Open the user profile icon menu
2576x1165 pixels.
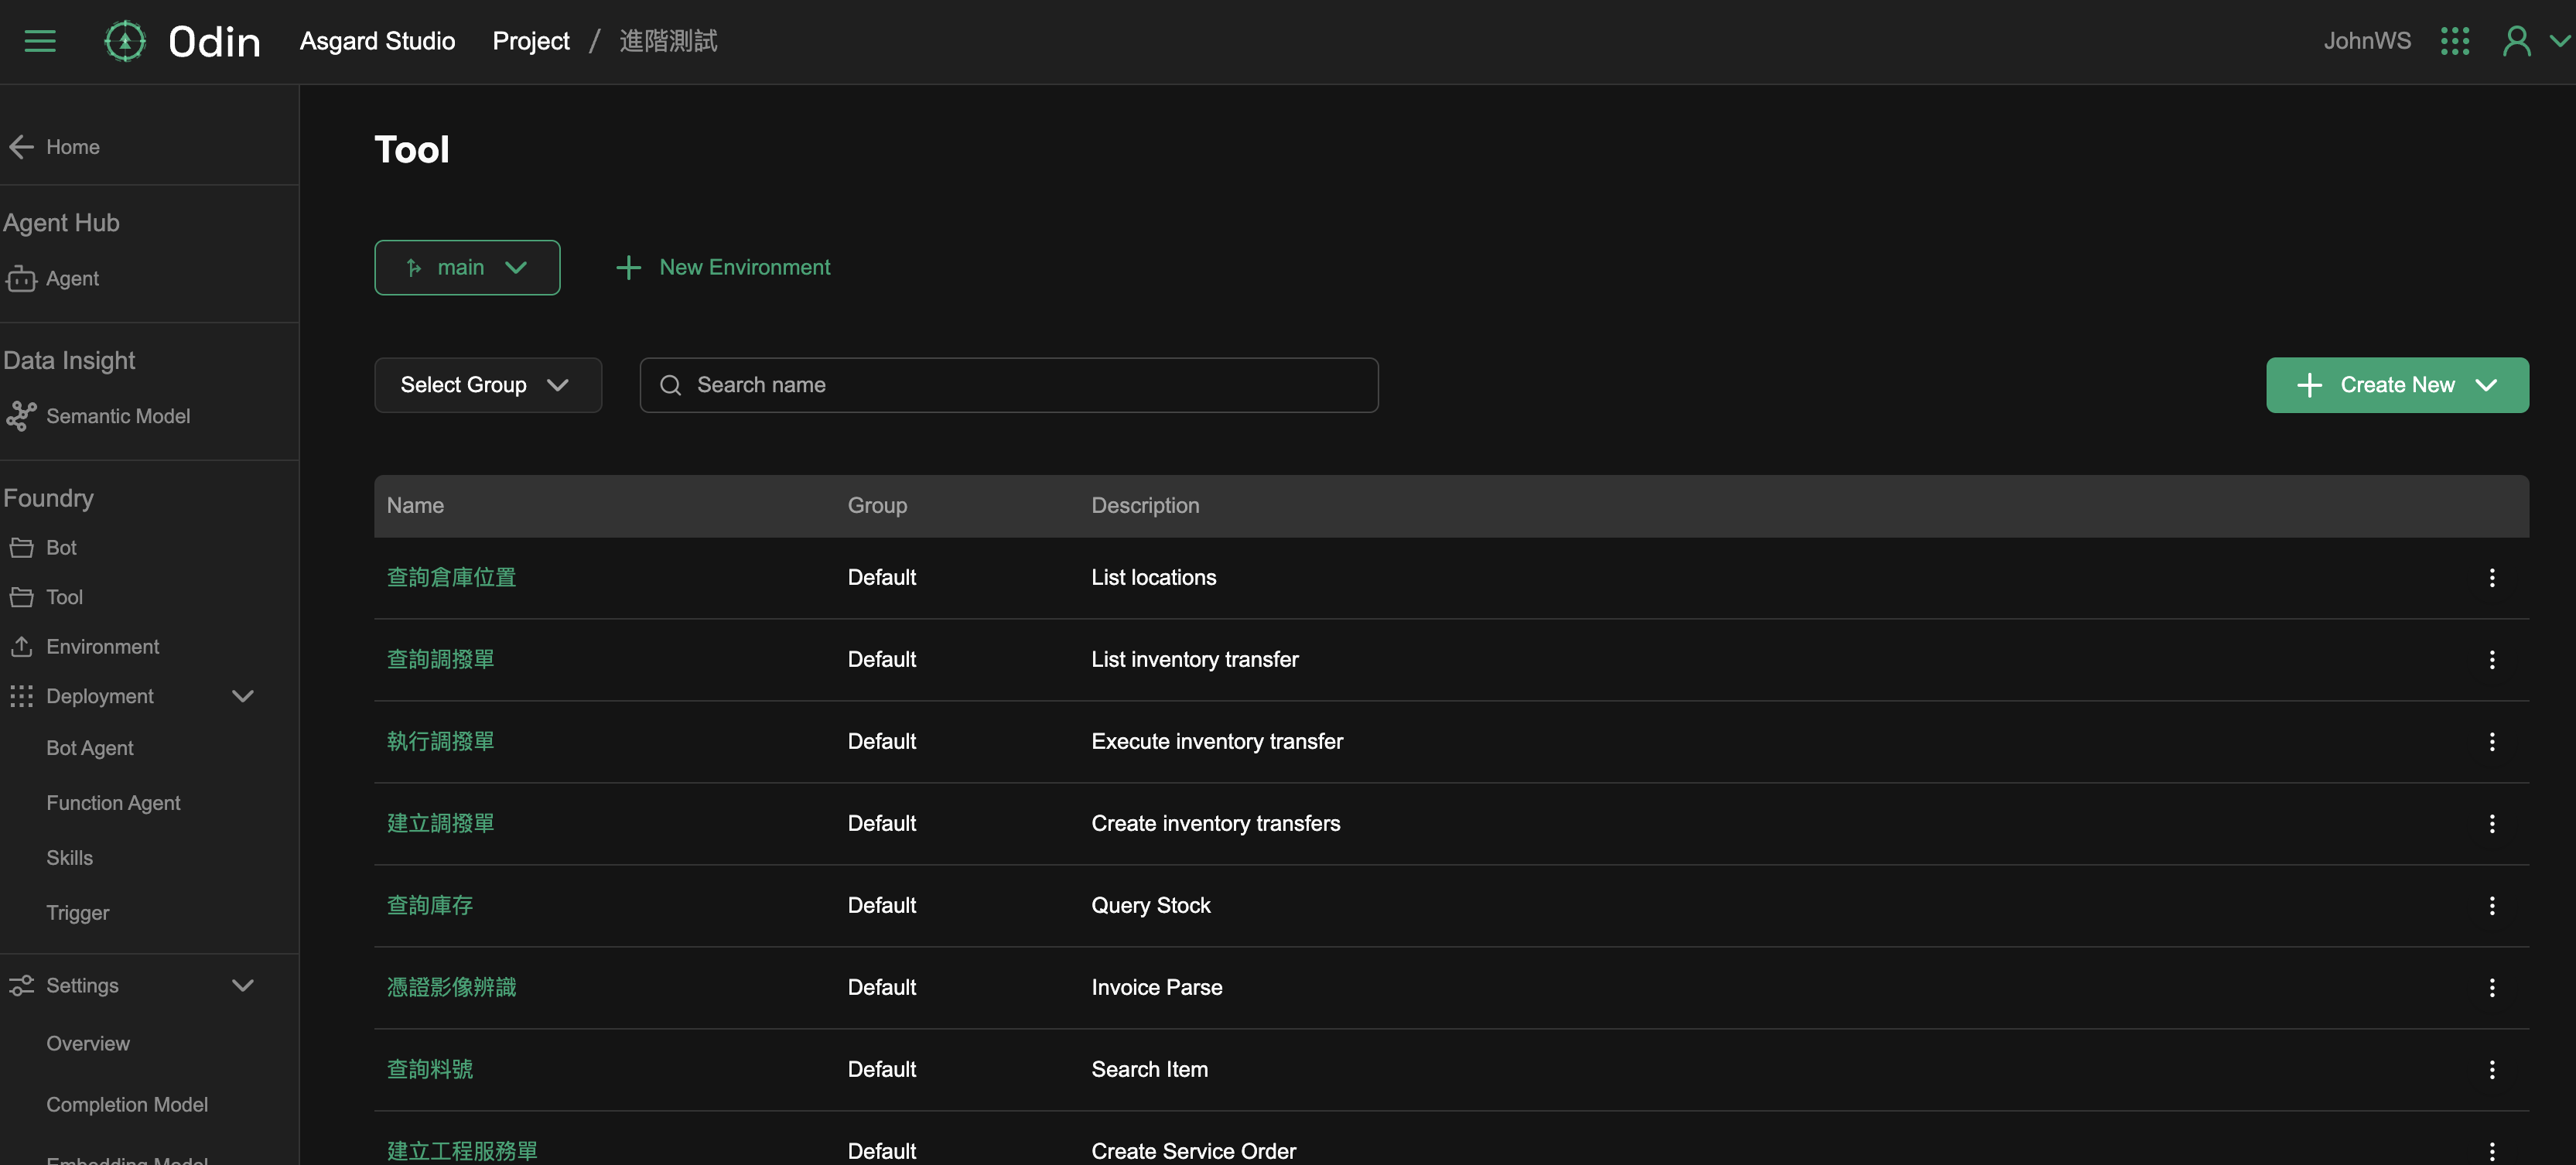click(2516, 41)
